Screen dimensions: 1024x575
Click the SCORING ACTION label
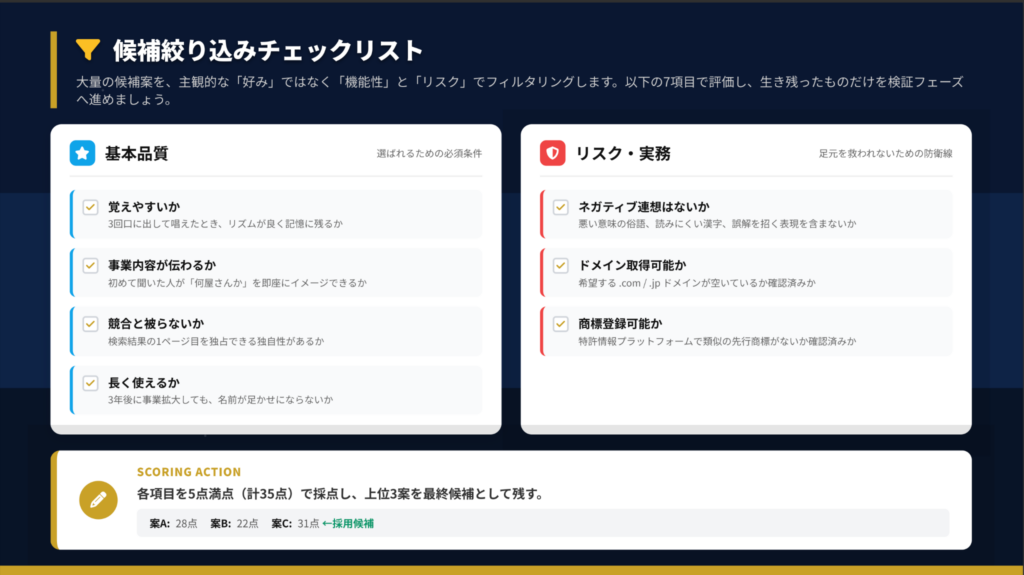pyautogui.click(x=189, y=472)
